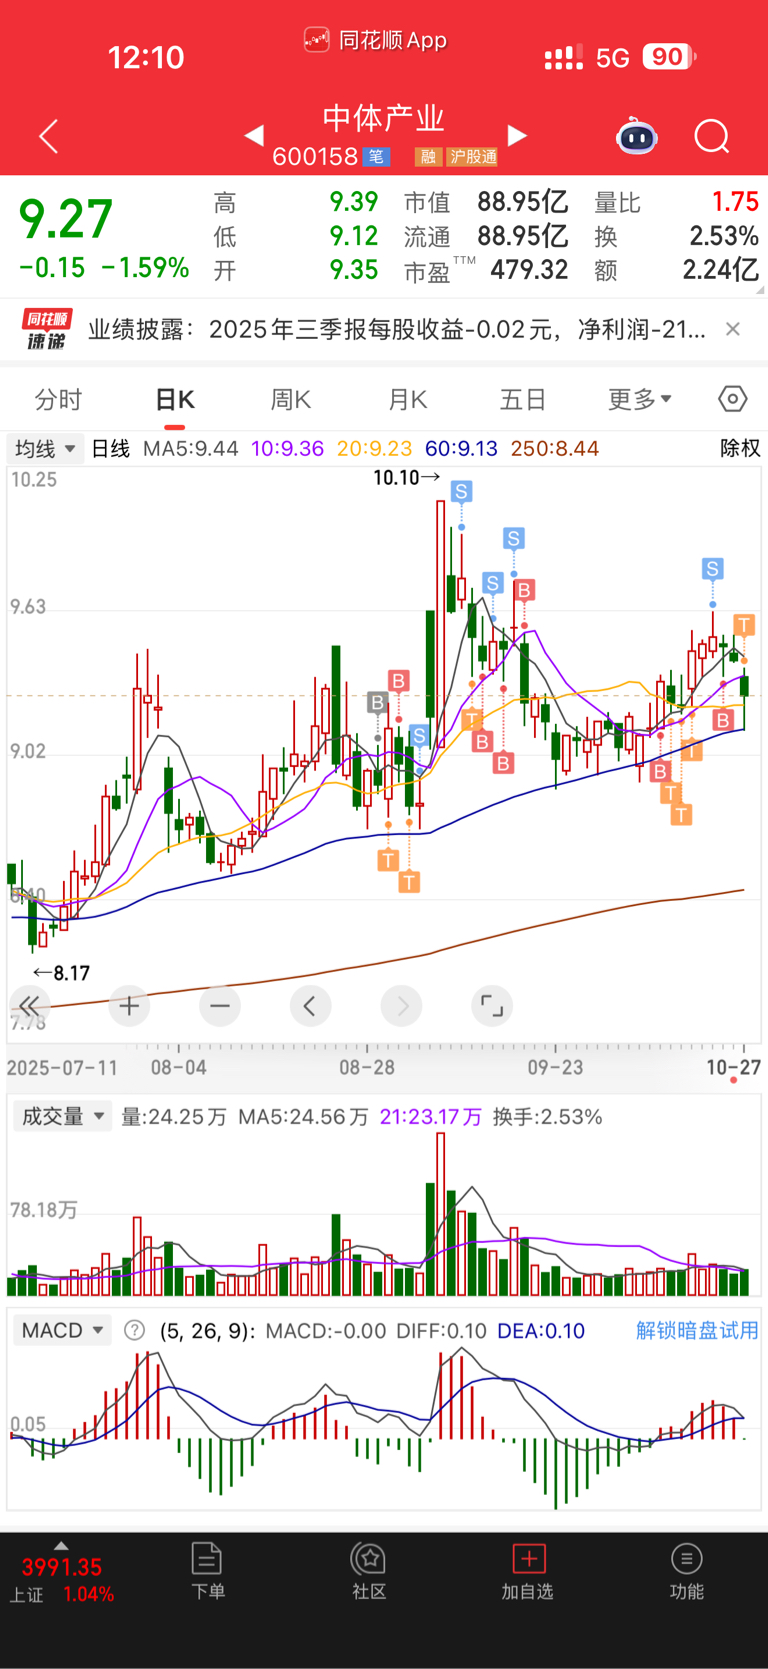Select the 周K tab

[291, 400]
